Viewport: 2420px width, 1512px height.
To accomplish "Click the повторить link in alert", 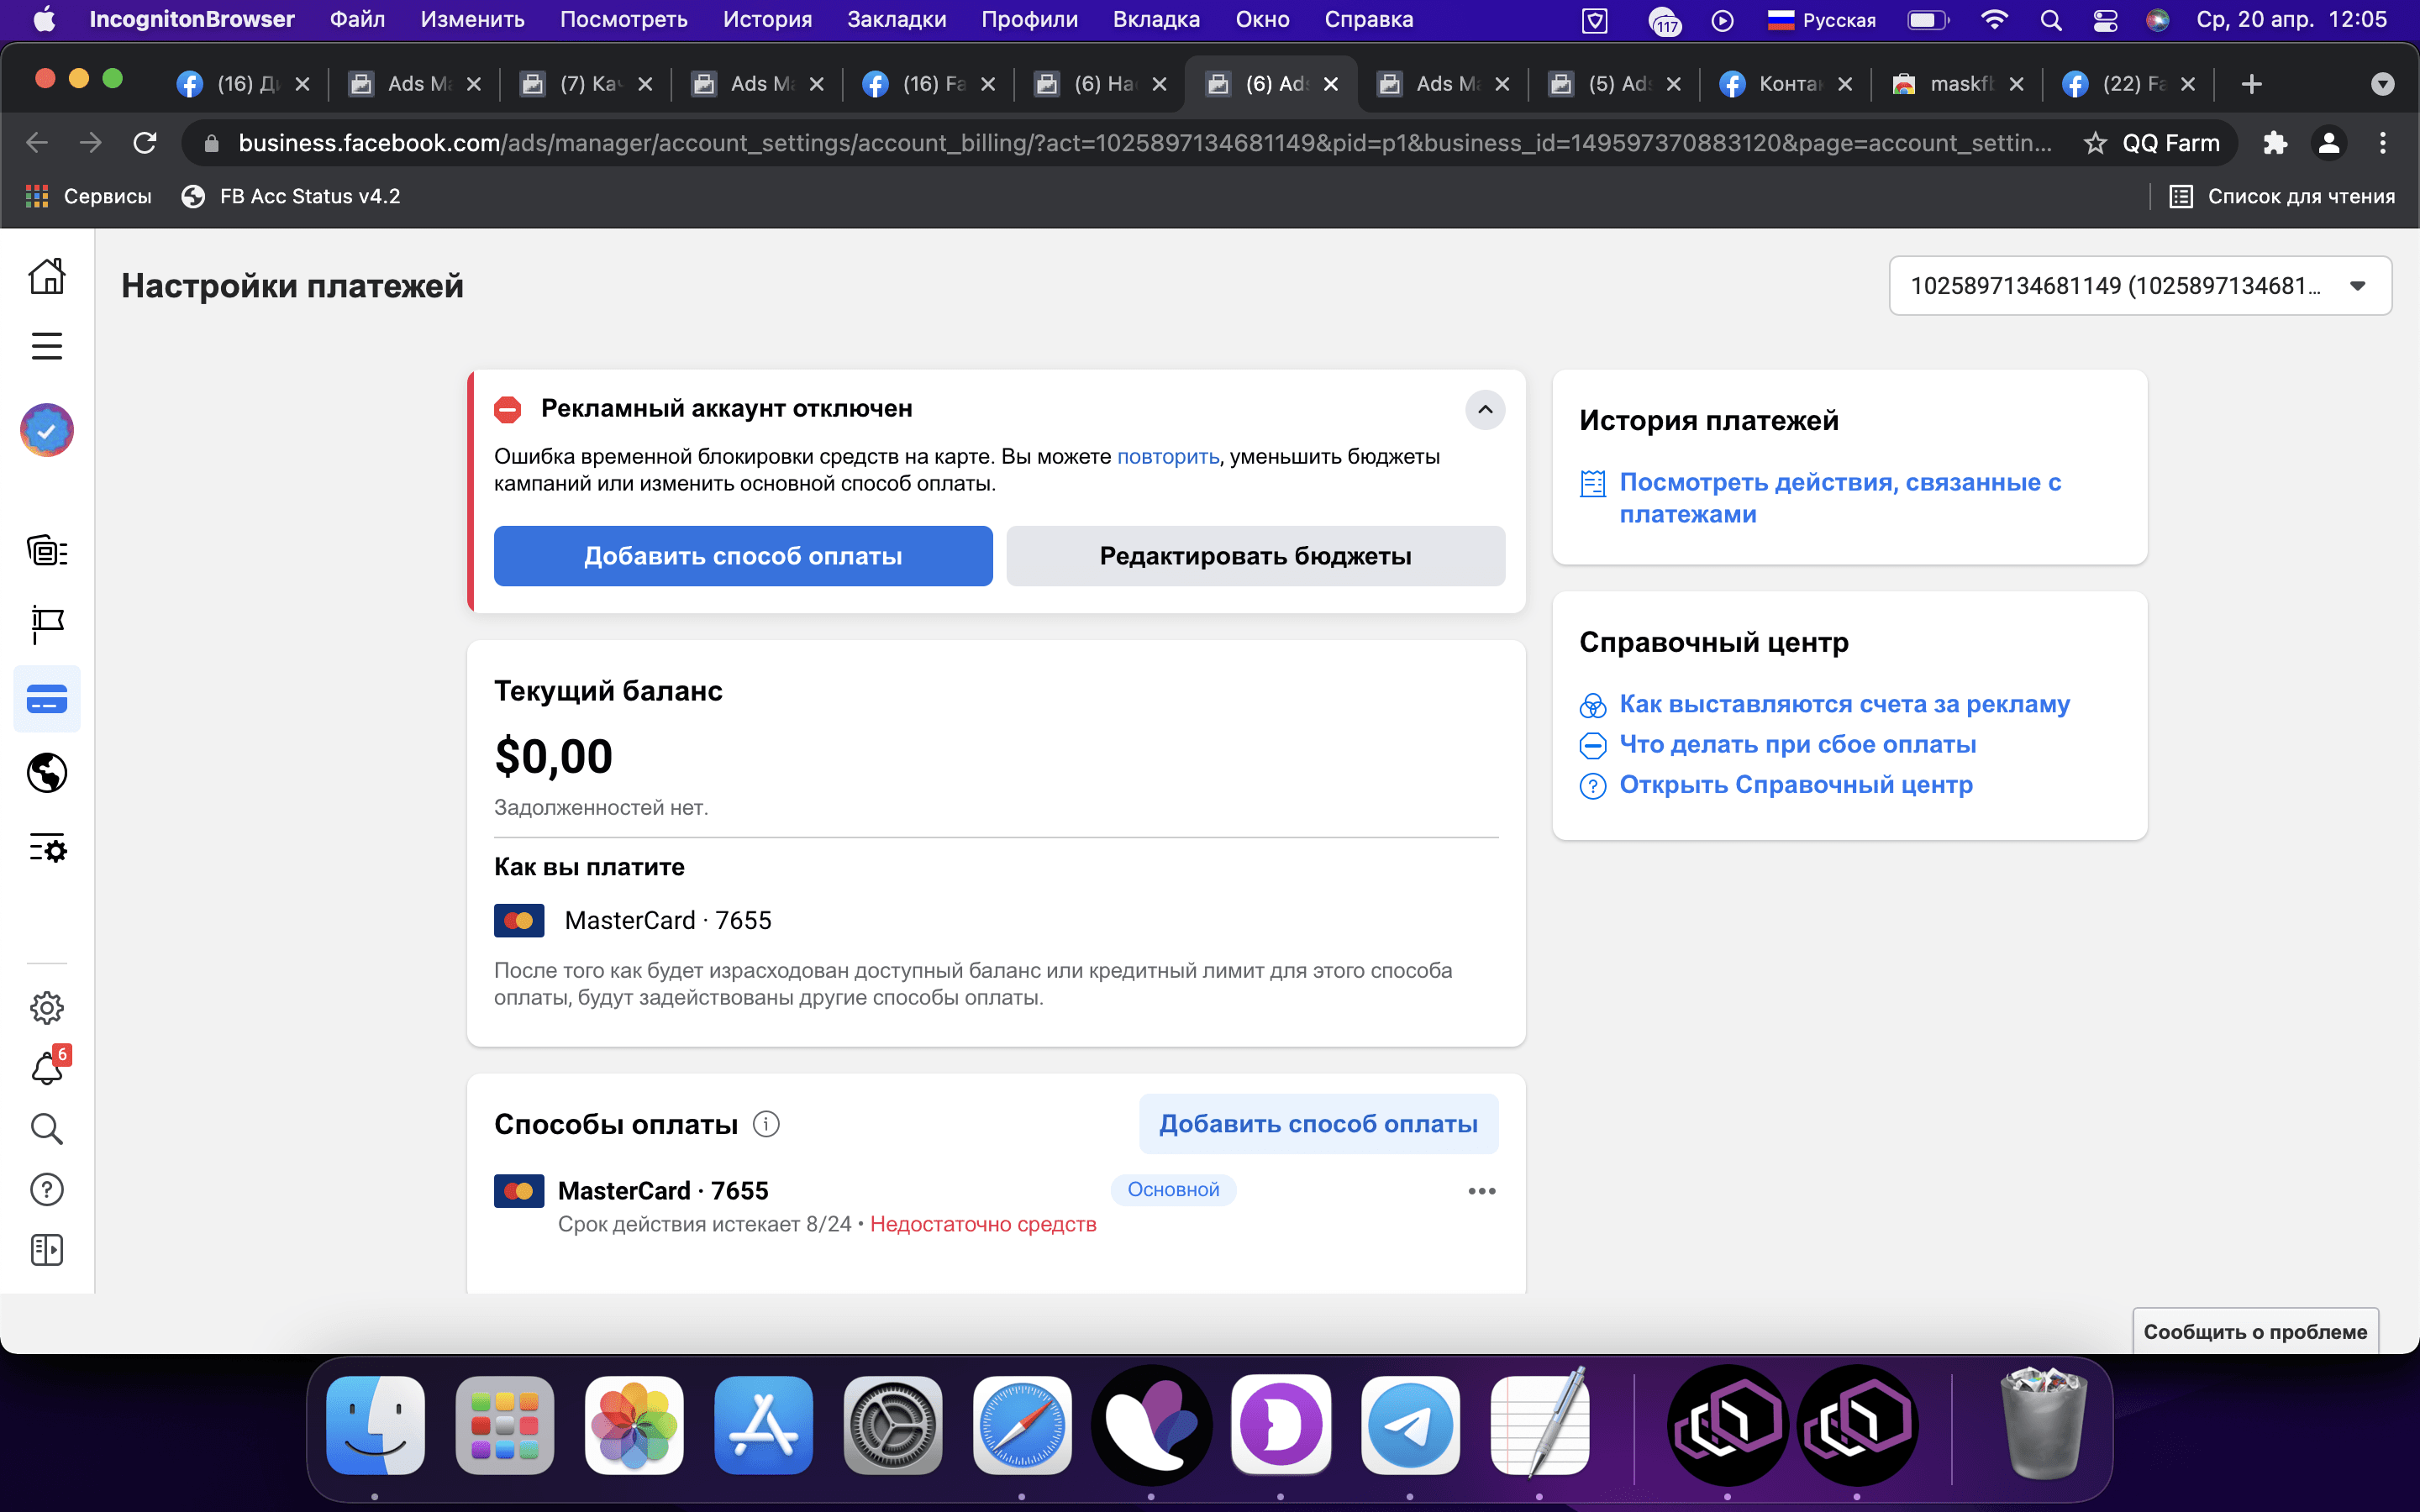I will click(1167, 457).
